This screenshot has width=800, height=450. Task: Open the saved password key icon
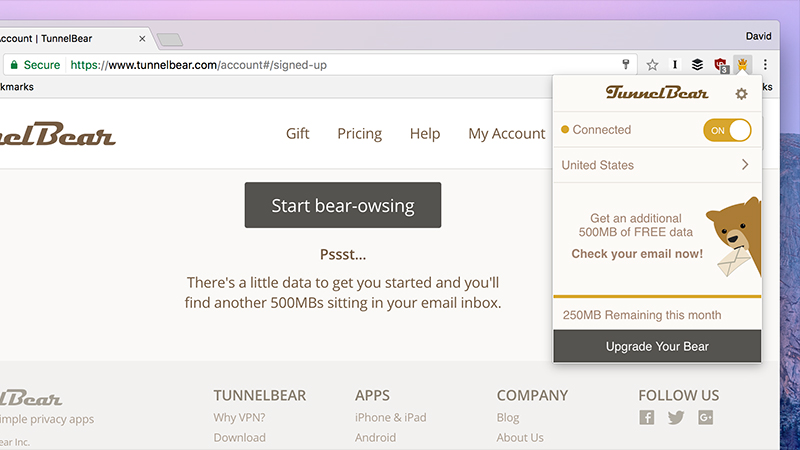pos(626,64)
